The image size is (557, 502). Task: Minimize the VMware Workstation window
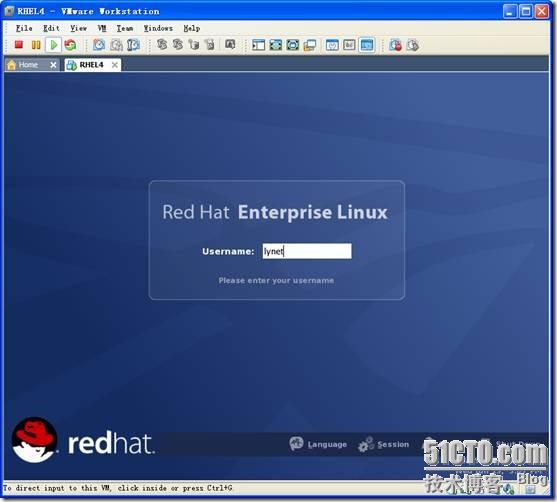point(510,11)
